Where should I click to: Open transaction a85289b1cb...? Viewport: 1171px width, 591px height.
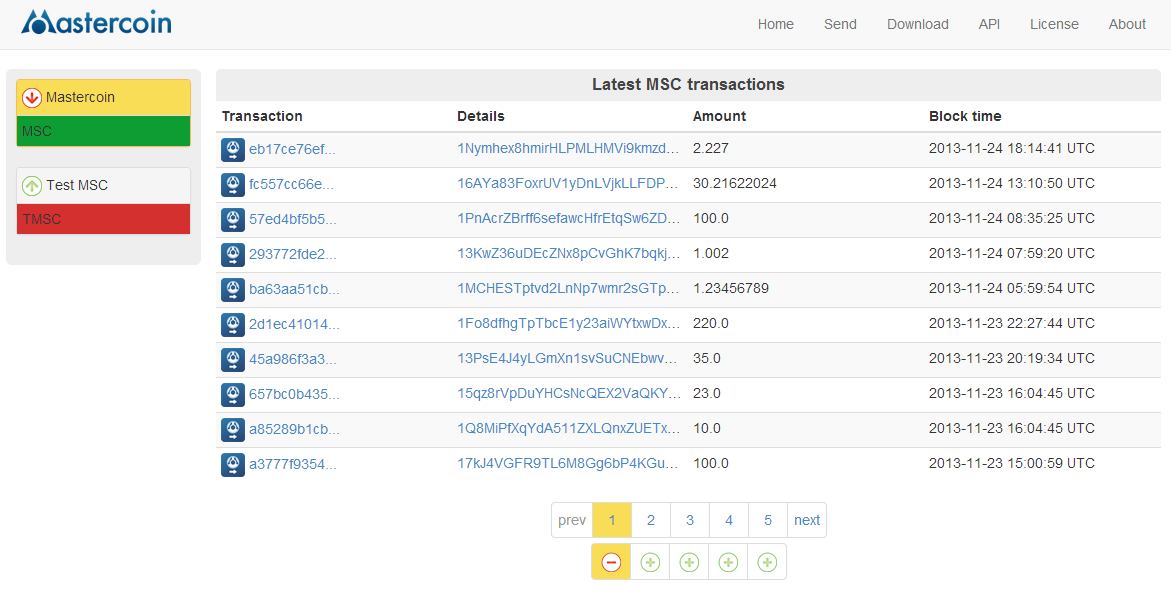[x=294, y=430]
